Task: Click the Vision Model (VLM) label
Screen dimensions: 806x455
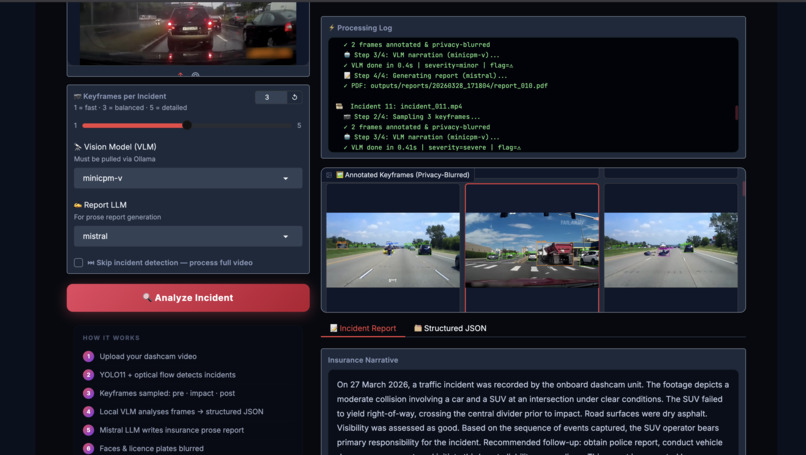Action: pos(115,147)
